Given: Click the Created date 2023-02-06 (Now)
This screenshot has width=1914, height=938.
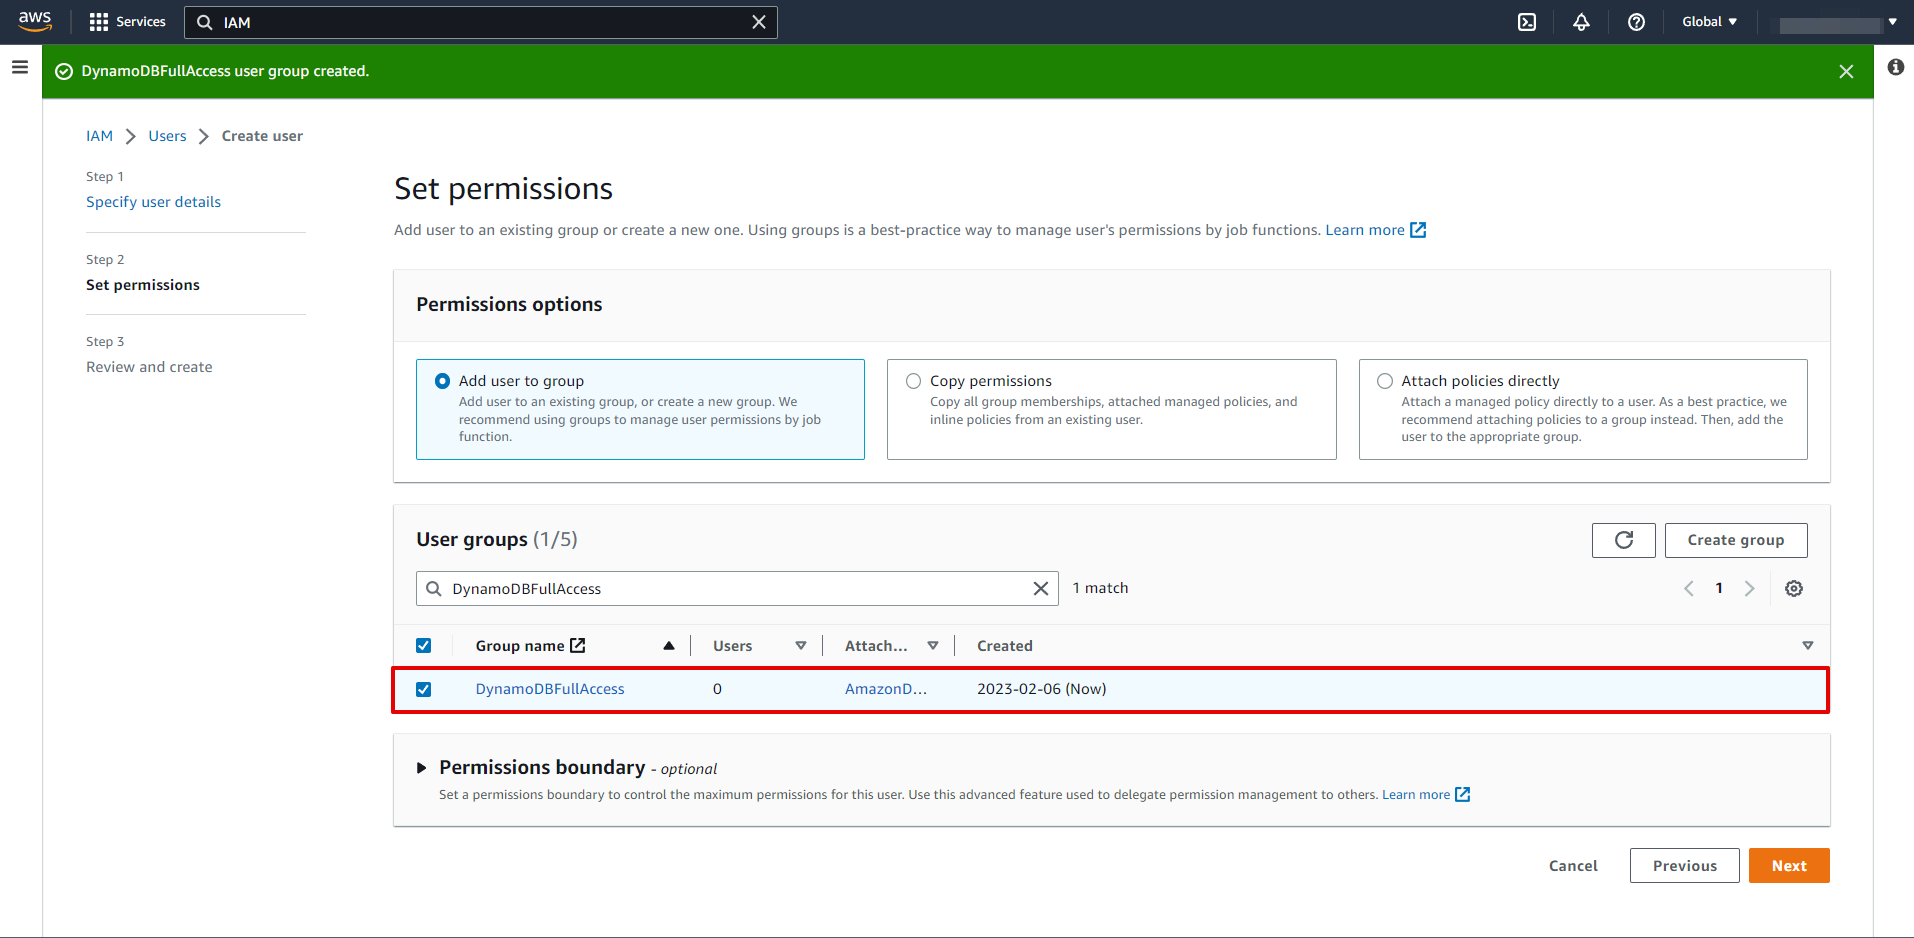Looking at the screenshot, I should coord(1041,689).
